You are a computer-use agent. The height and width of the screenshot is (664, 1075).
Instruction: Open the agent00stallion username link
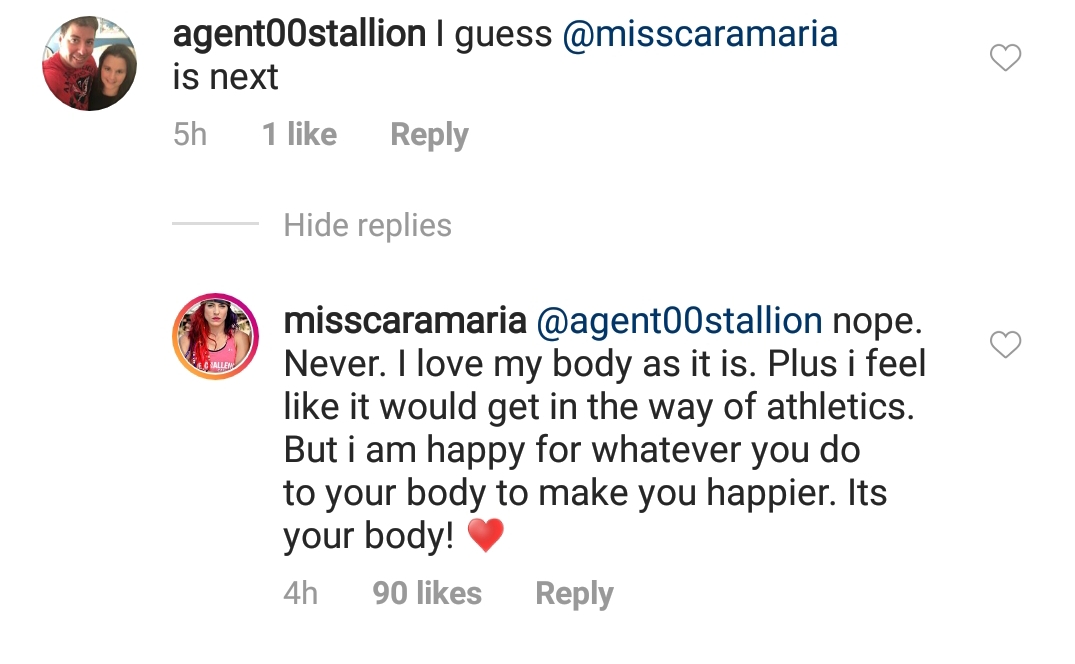(x=300, y=34)
